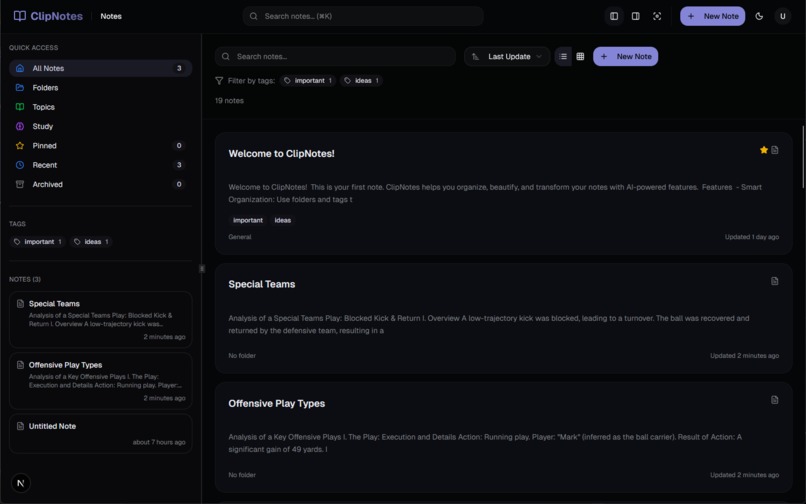
Task: Click magnifier icon in the global search
Action: [253, 16]
